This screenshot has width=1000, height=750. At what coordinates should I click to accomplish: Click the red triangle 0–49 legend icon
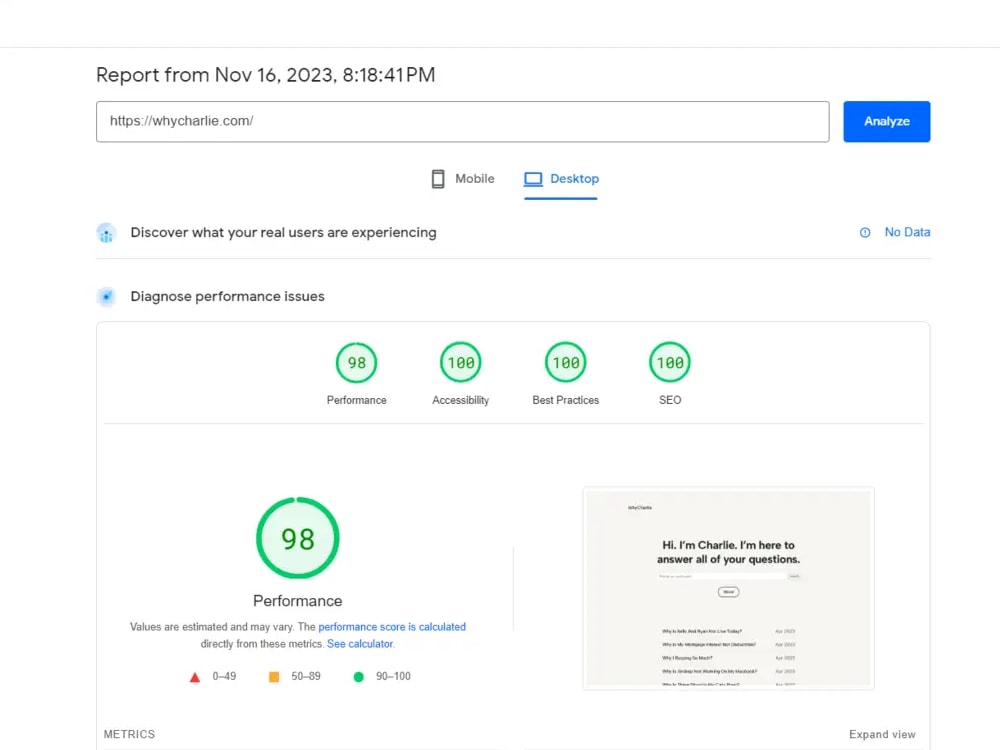pyautogui.click(x=195, y=677)
